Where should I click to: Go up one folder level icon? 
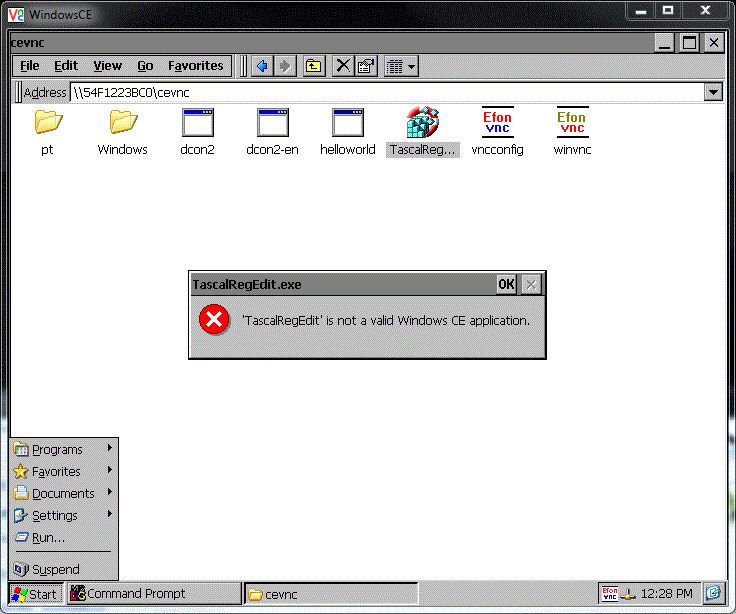click(314, 66)
